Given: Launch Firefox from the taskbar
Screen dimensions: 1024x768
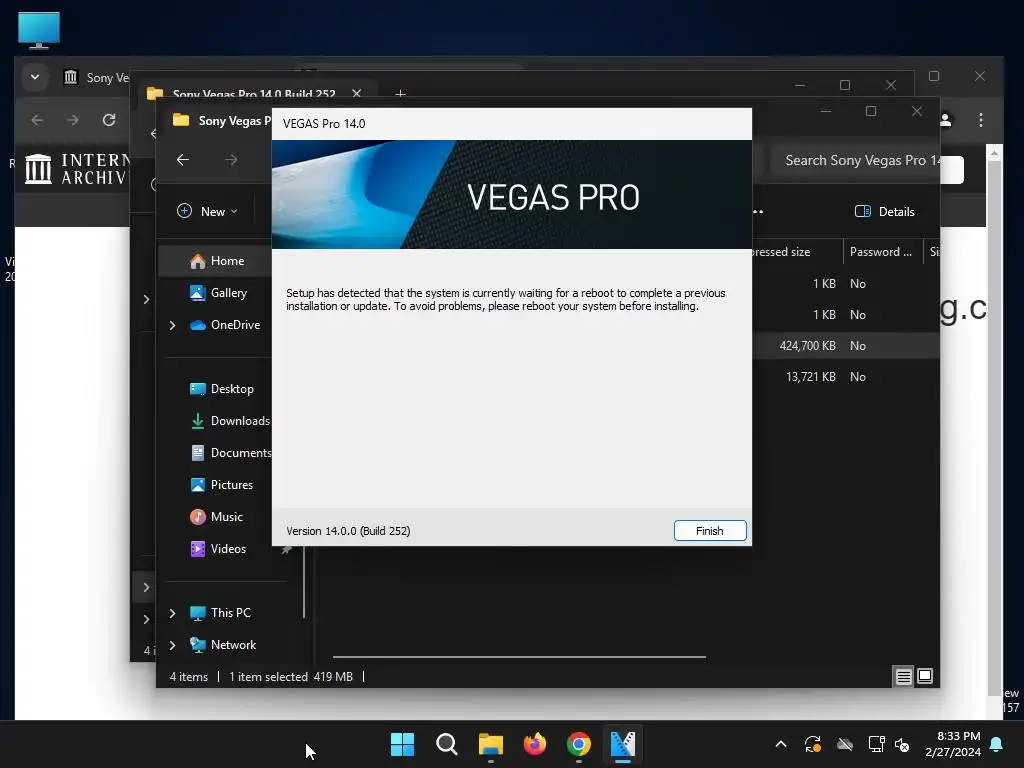Looking at the screenshot, I should click(x=535, y=744).
